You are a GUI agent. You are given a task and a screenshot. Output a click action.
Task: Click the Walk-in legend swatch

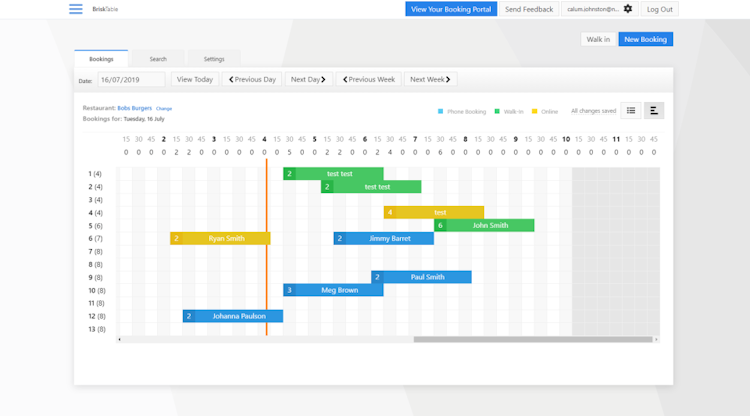coord(497,111)
